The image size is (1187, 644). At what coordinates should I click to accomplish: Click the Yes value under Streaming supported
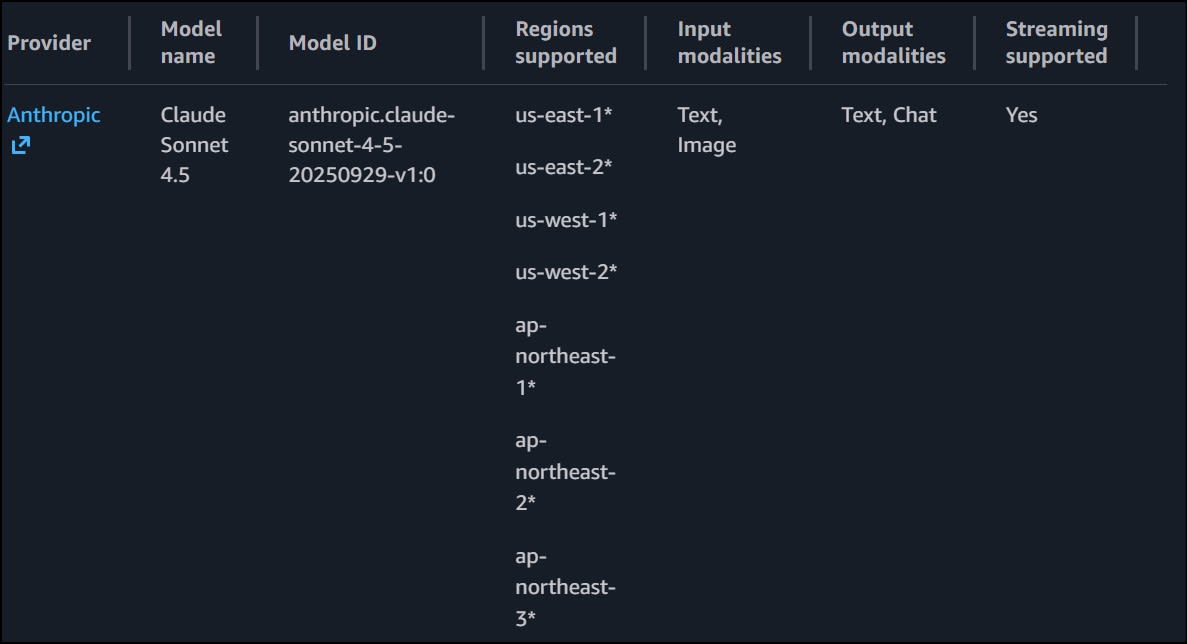[1021, 115]
